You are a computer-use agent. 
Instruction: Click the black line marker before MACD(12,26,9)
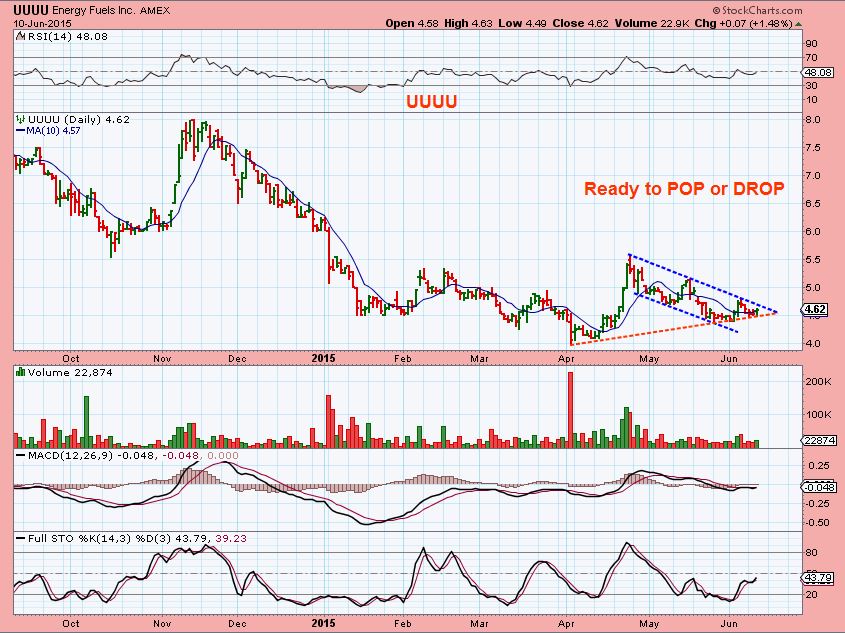21,456
